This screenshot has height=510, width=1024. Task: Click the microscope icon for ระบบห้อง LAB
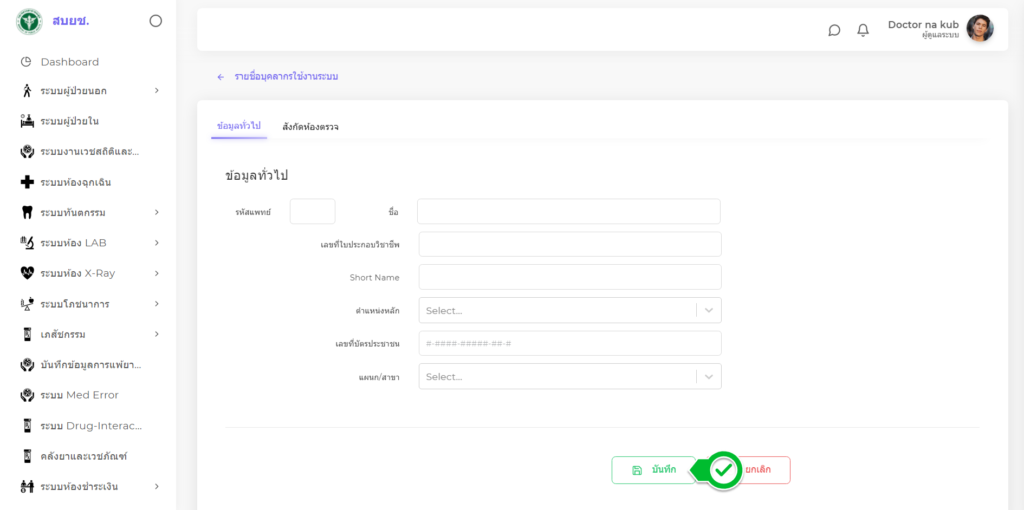pos(27,243)
